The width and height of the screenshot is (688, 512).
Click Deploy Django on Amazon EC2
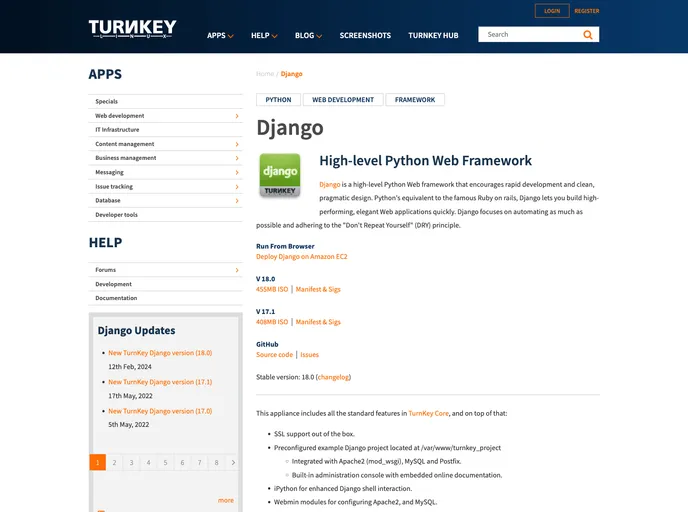point(301,257)
